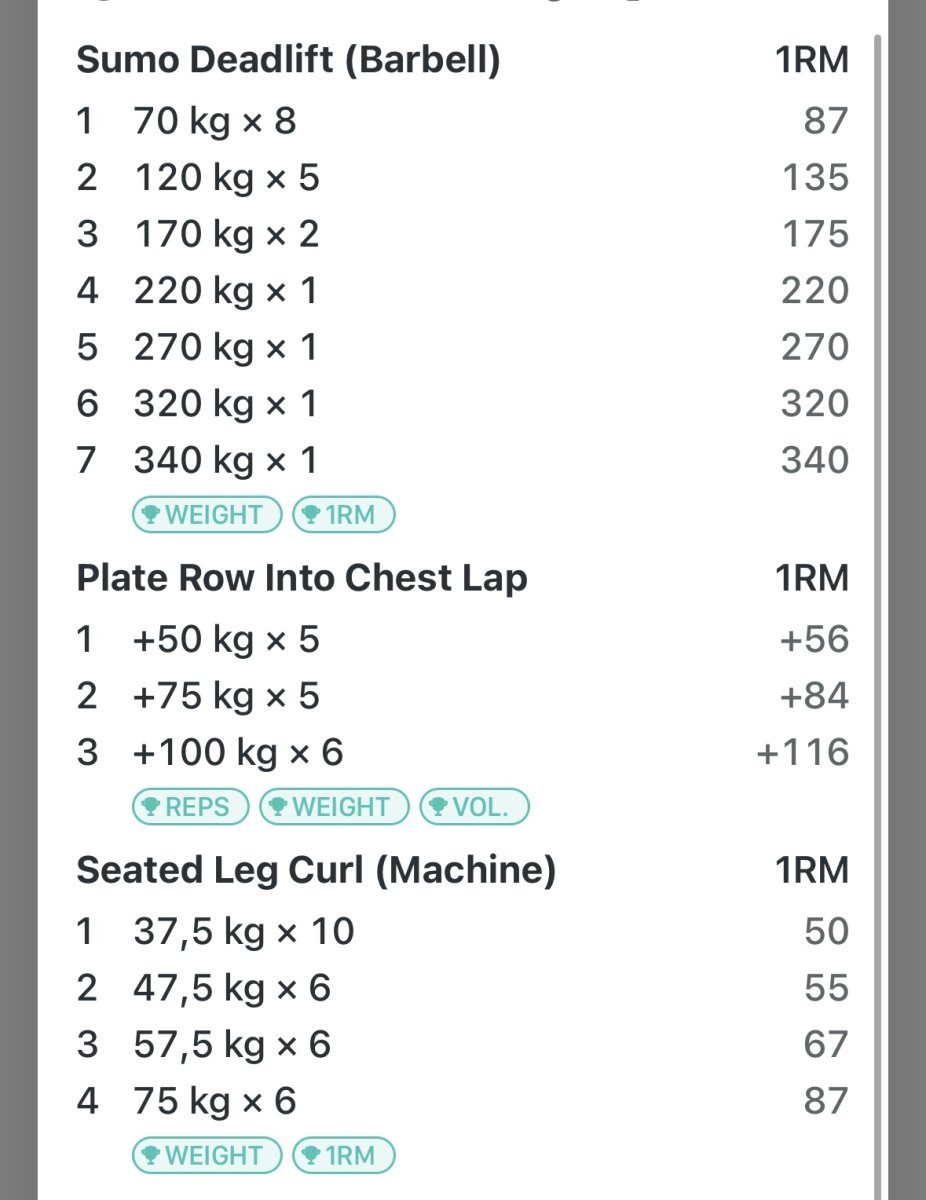Screen dimensions: 926x1200
Task: Click the 1RM column header beside Plate Row
Action: click(x=811, y=579)
